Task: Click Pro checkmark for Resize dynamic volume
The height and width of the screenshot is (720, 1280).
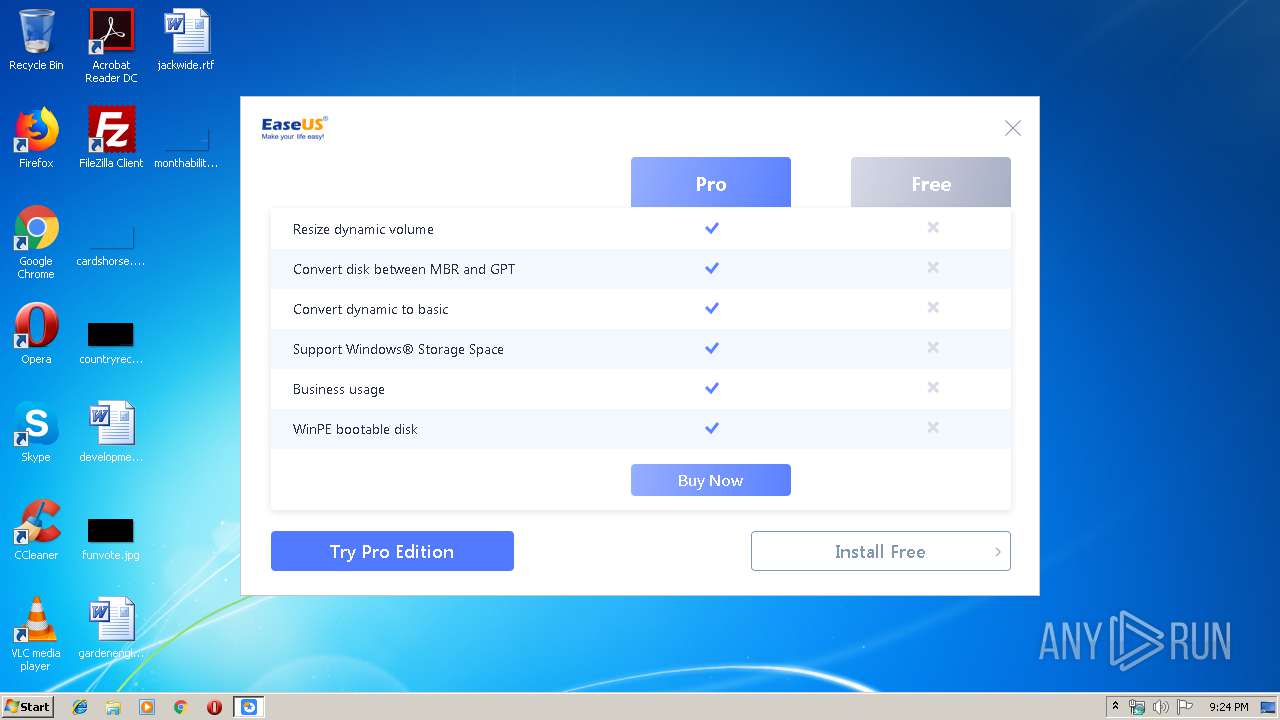Action: 712,228
